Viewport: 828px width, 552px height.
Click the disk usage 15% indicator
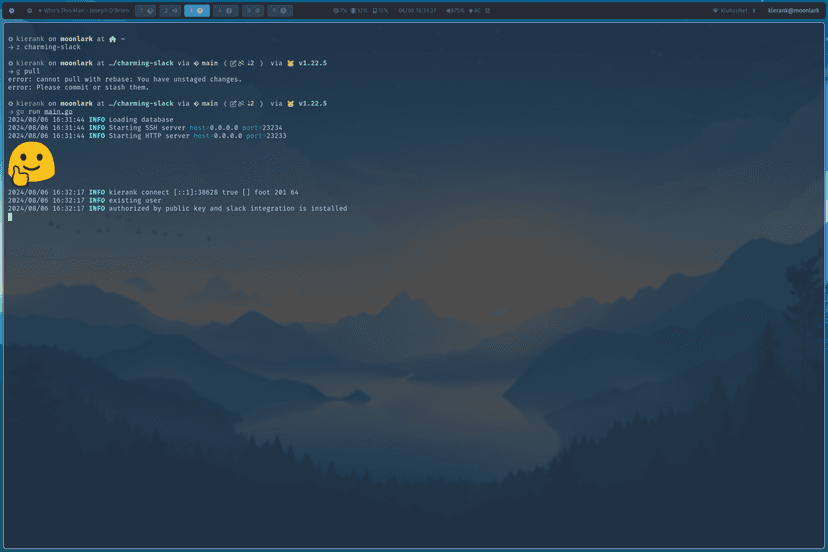click(x=381, y=10)
